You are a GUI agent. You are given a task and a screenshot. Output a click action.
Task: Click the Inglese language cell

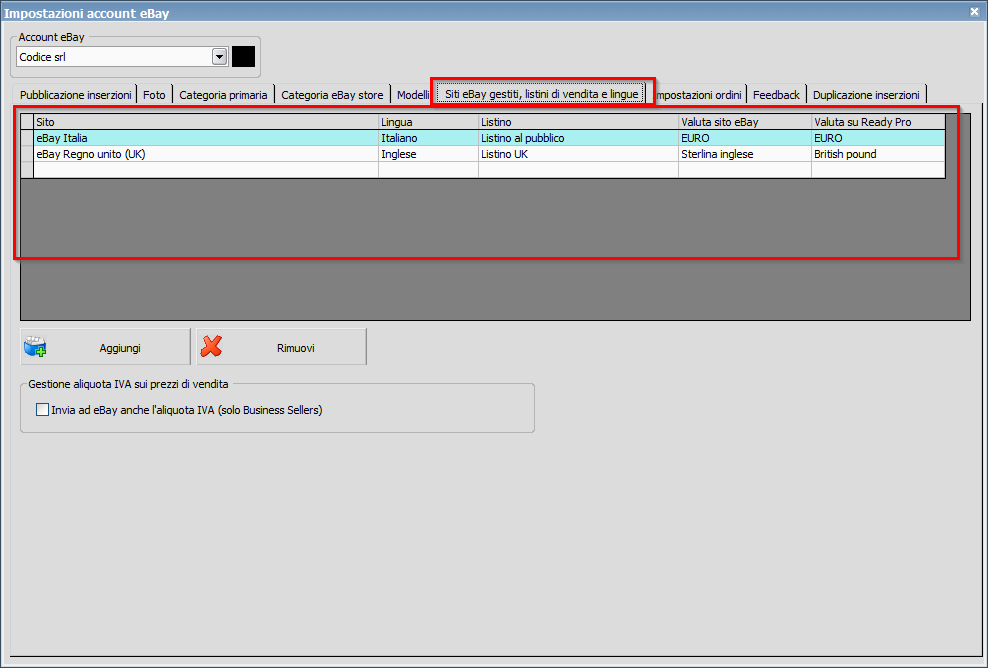428,154
